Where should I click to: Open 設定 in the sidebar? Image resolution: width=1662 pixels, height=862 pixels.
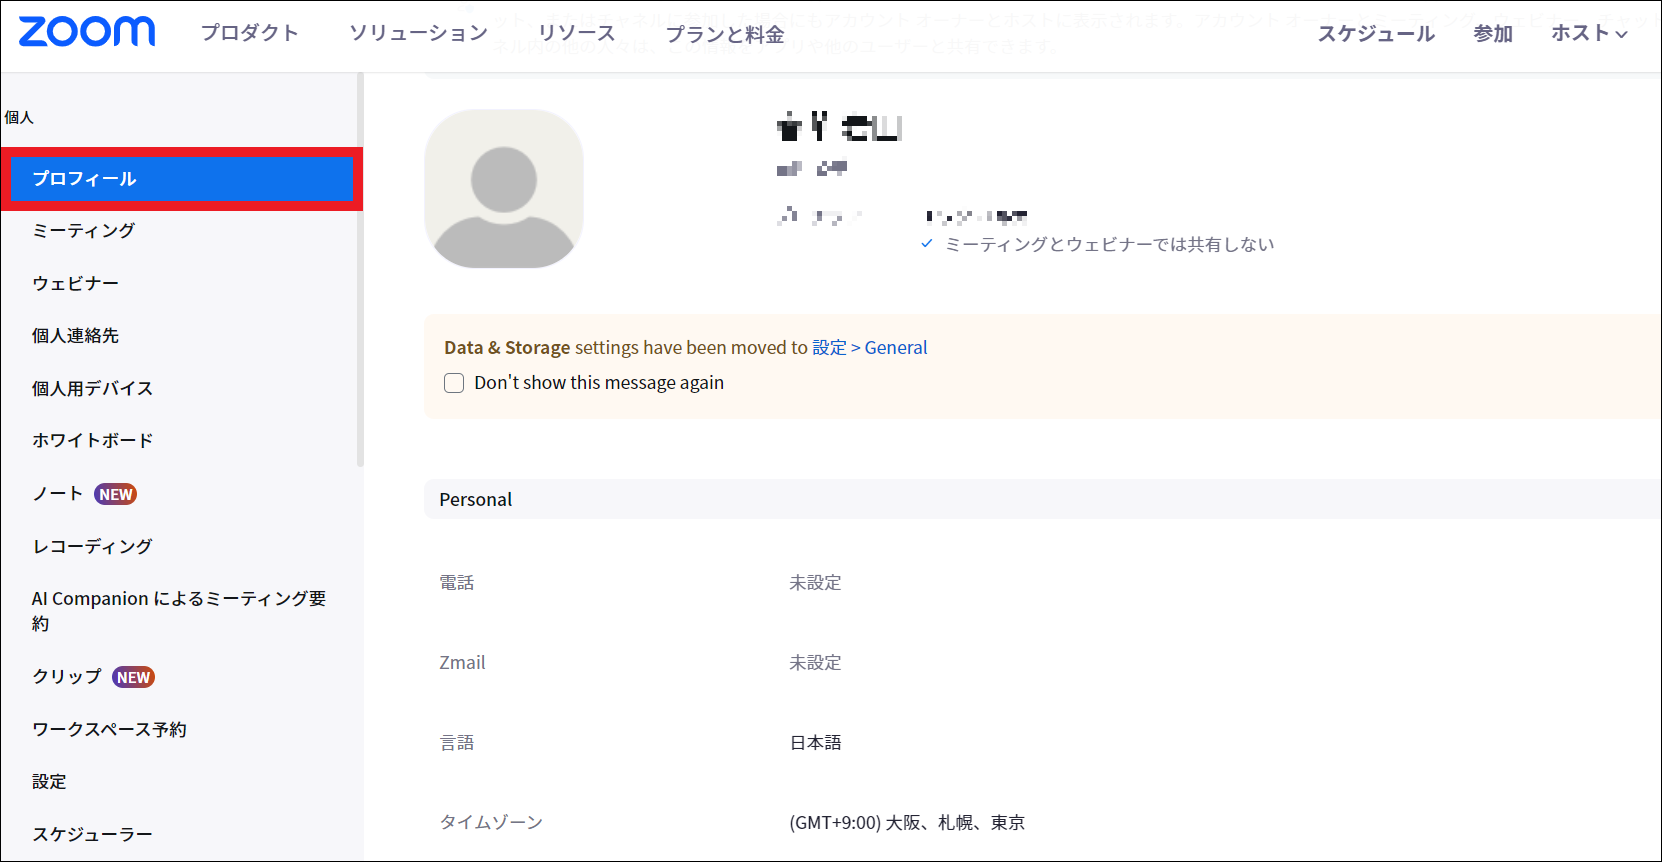click(49, 782)
